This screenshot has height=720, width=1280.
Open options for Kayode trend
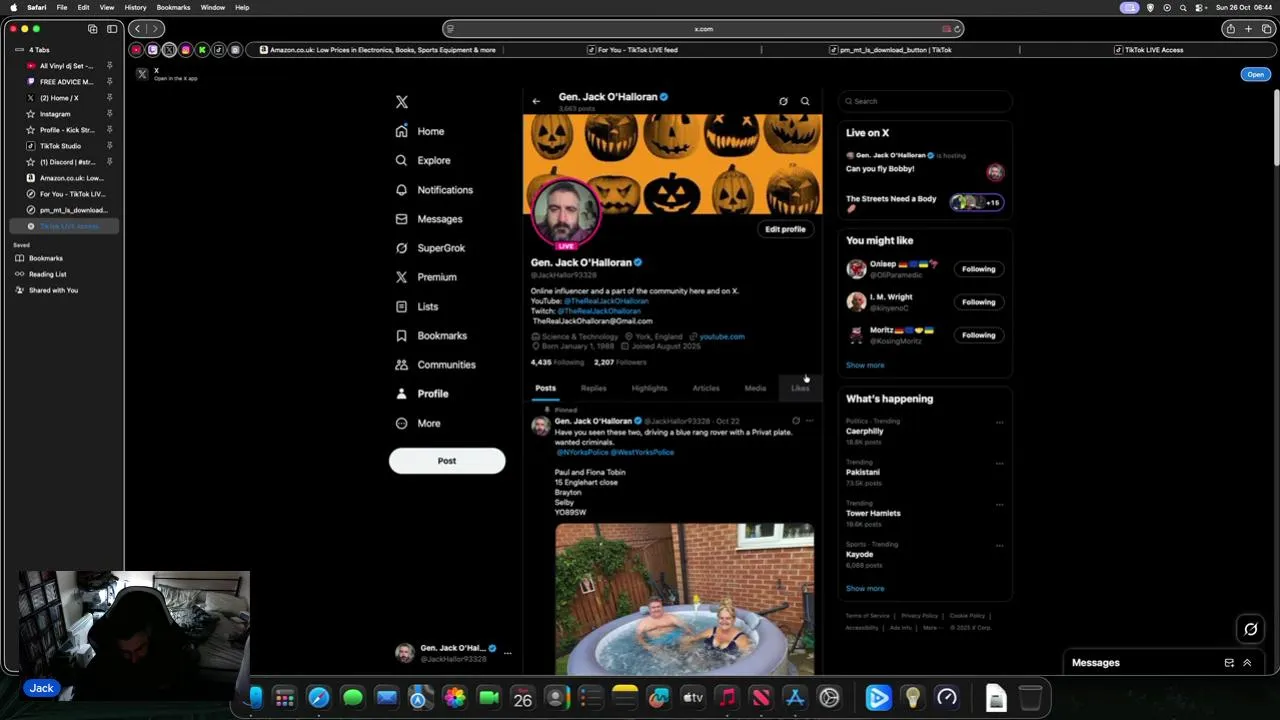click(999, 546)
